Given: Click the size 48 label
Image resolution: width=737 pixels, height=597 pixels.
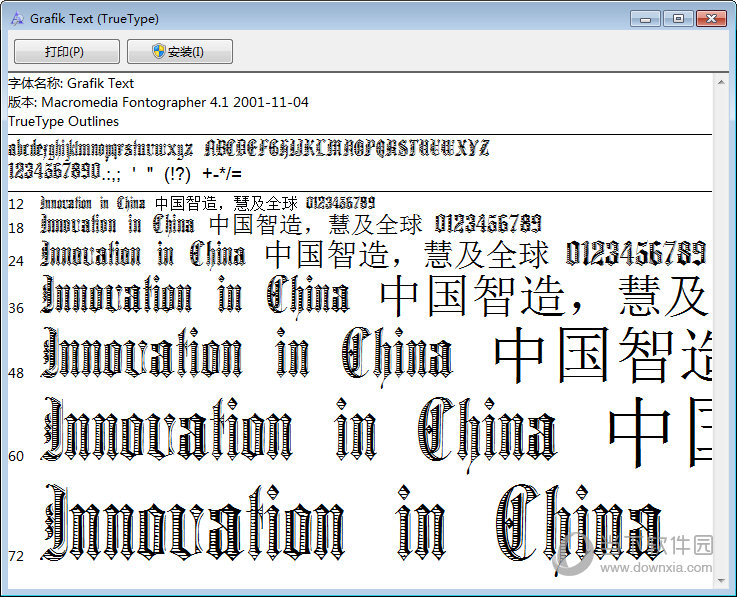Looking at the screenshot, I should (x=16, y=373).
